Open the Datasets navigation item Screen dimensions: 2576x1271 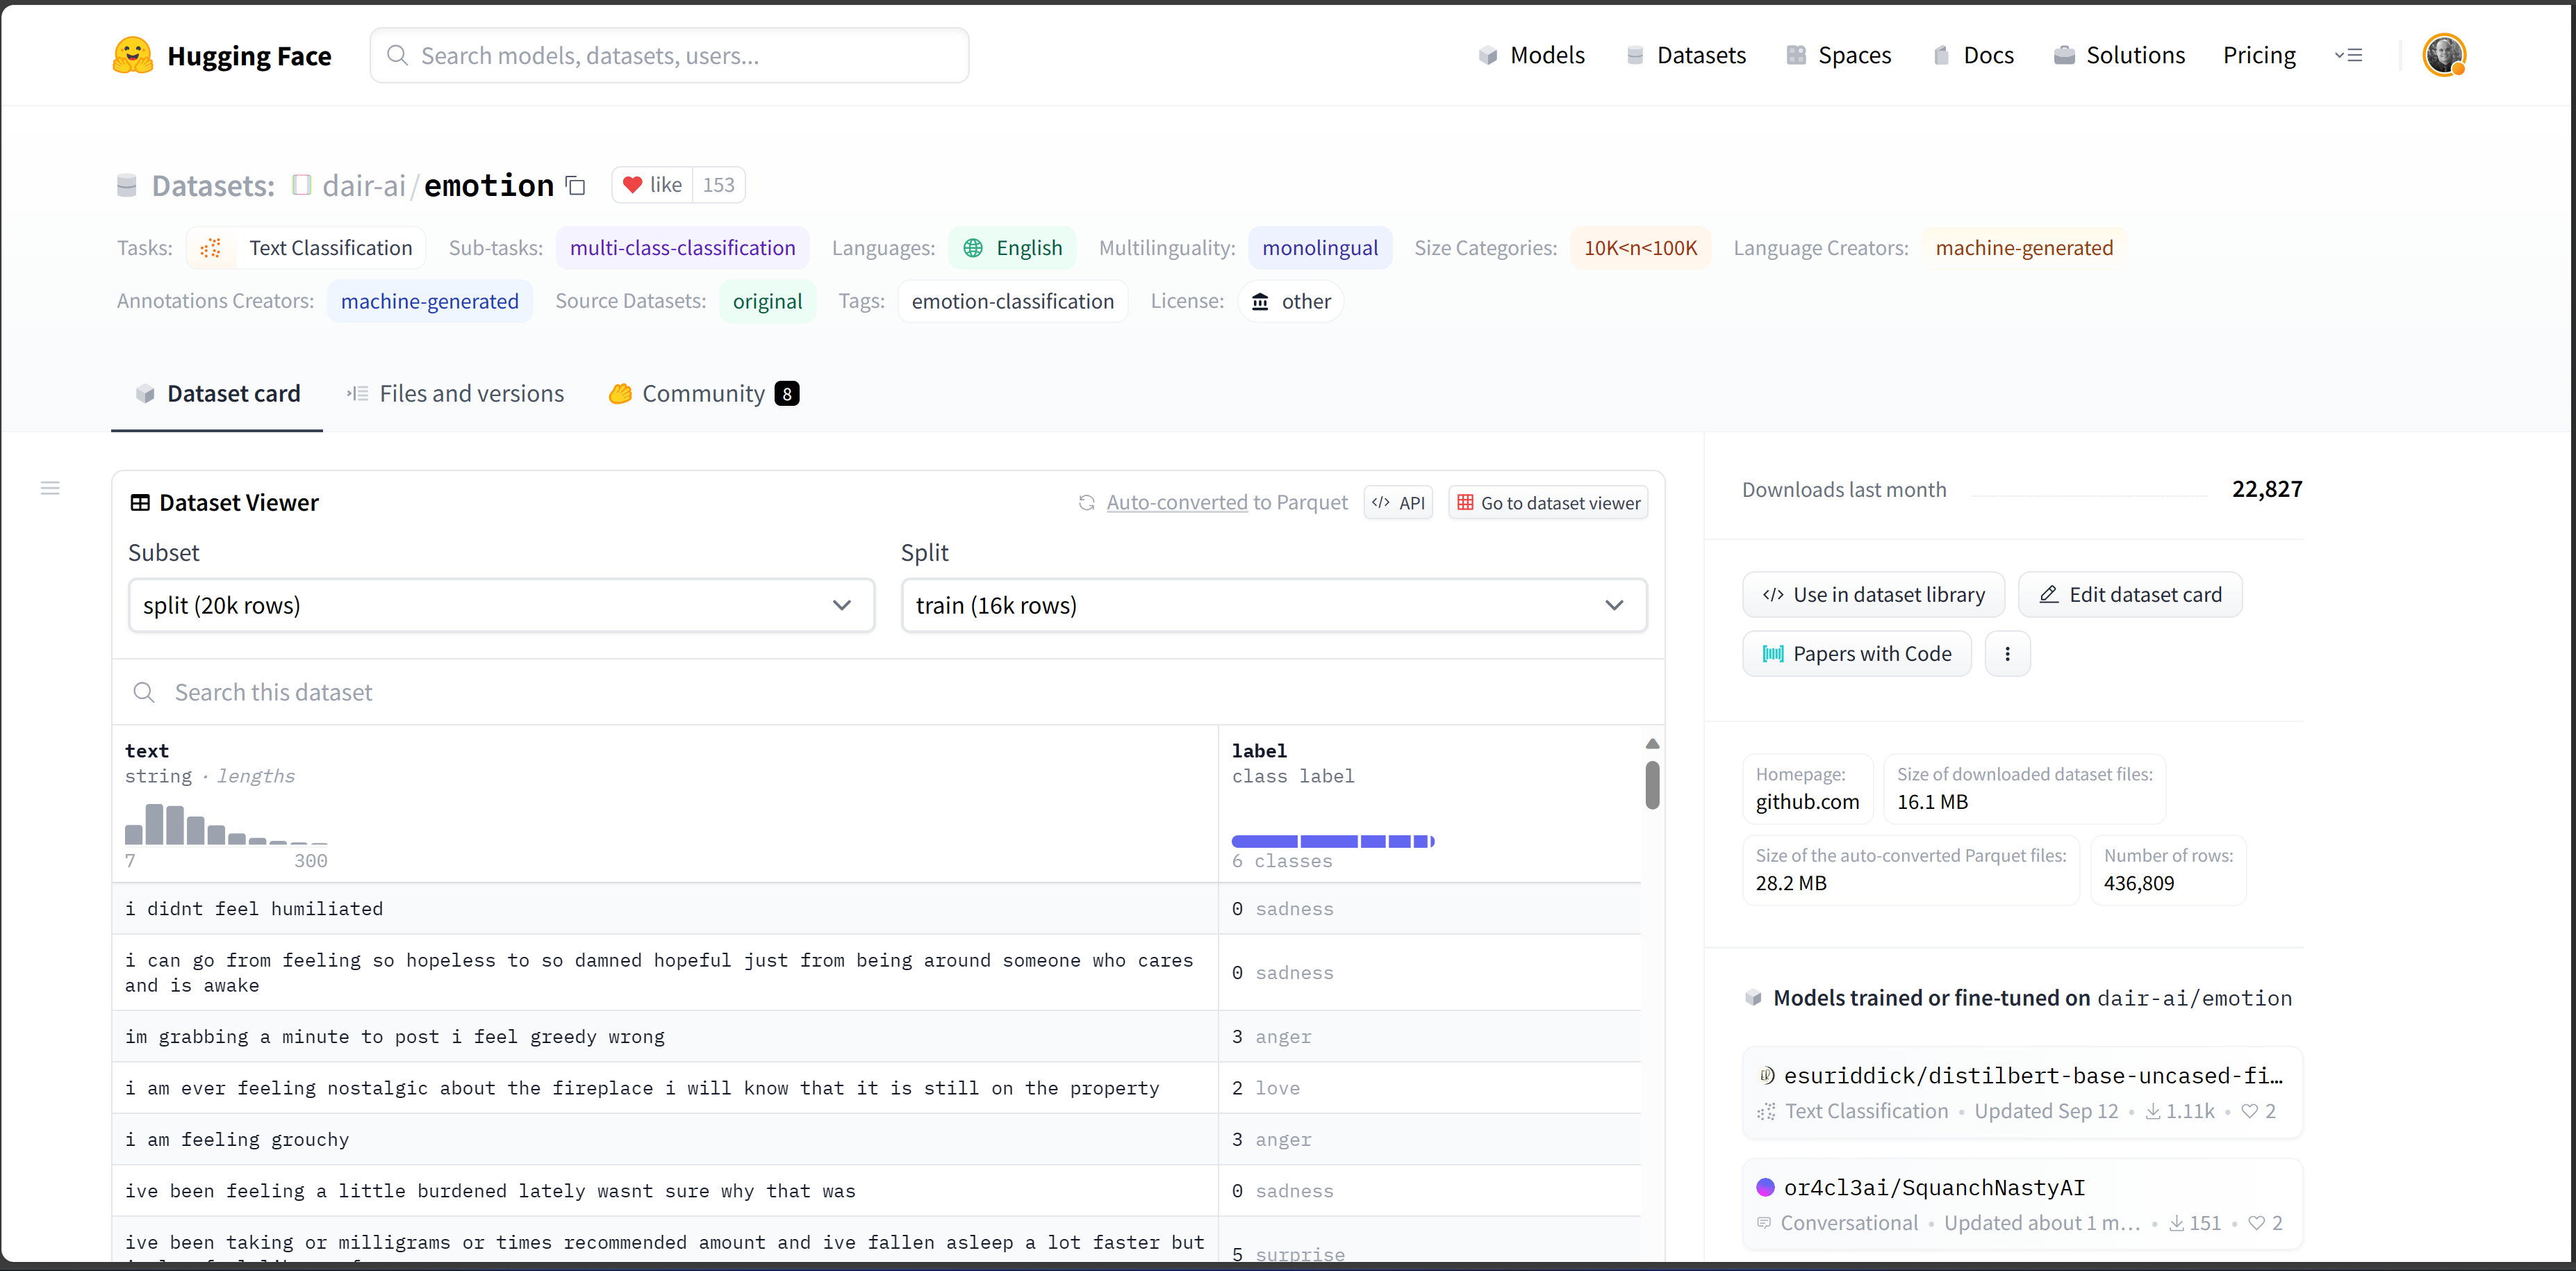coord(1685,55)
